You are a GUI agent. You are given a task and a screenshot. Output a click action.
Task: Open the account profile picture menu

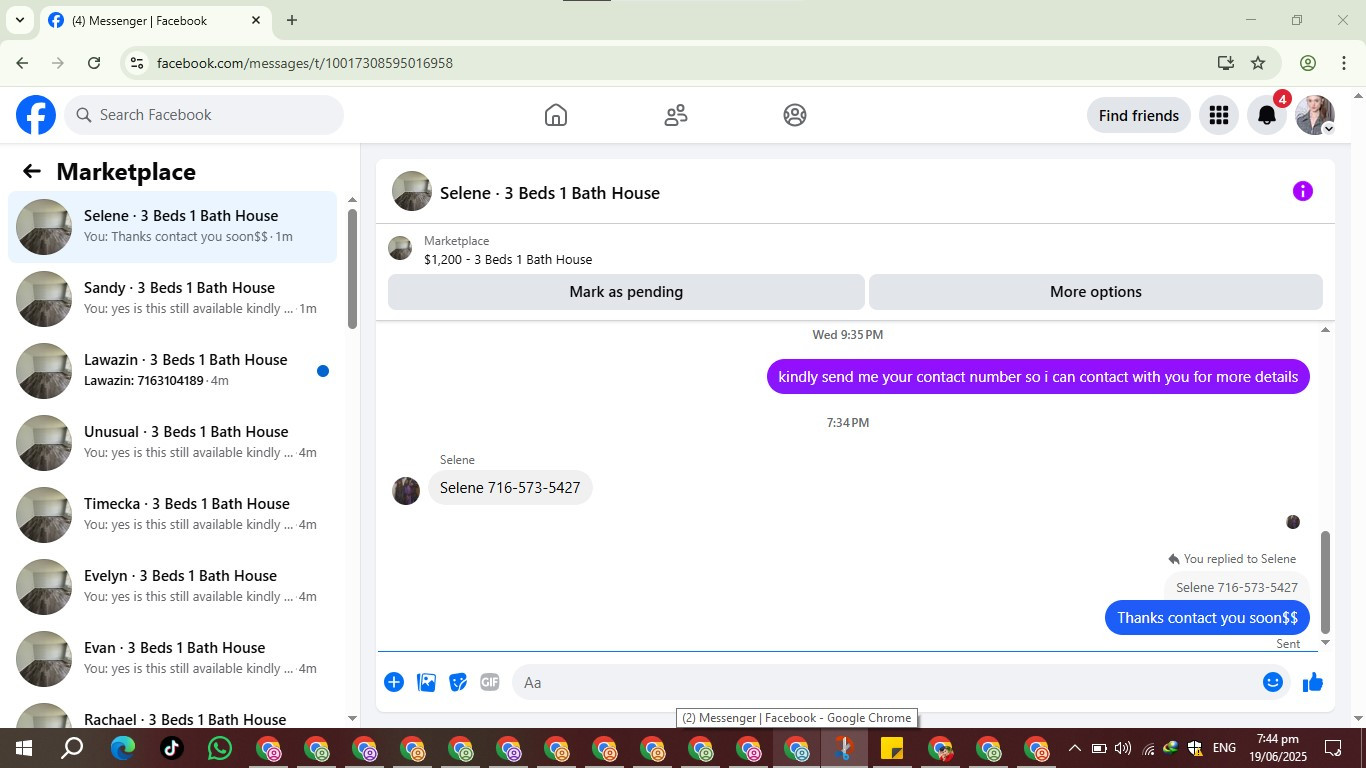coord(1315,115)
